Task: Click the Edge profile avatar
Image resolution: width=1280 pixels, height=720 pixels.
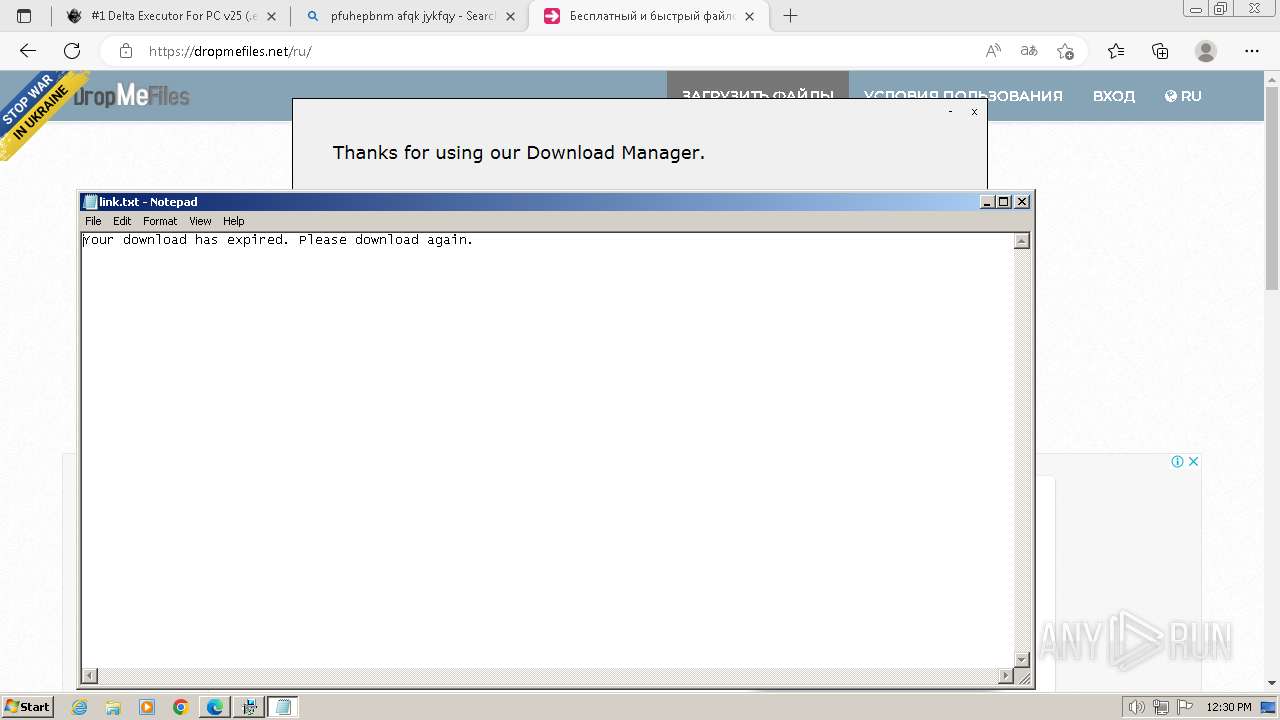Action: (x=1206, y=51)
